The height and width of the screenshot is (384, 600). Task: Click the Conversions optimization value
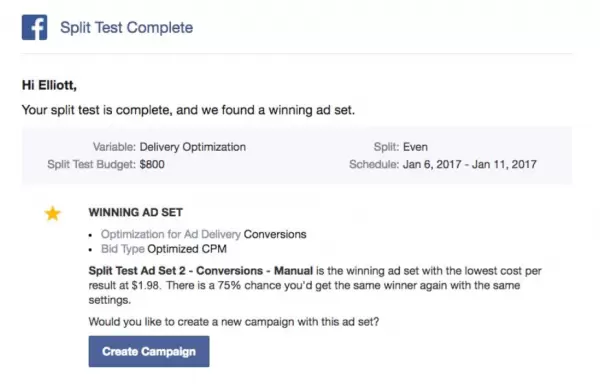[275, 234]
